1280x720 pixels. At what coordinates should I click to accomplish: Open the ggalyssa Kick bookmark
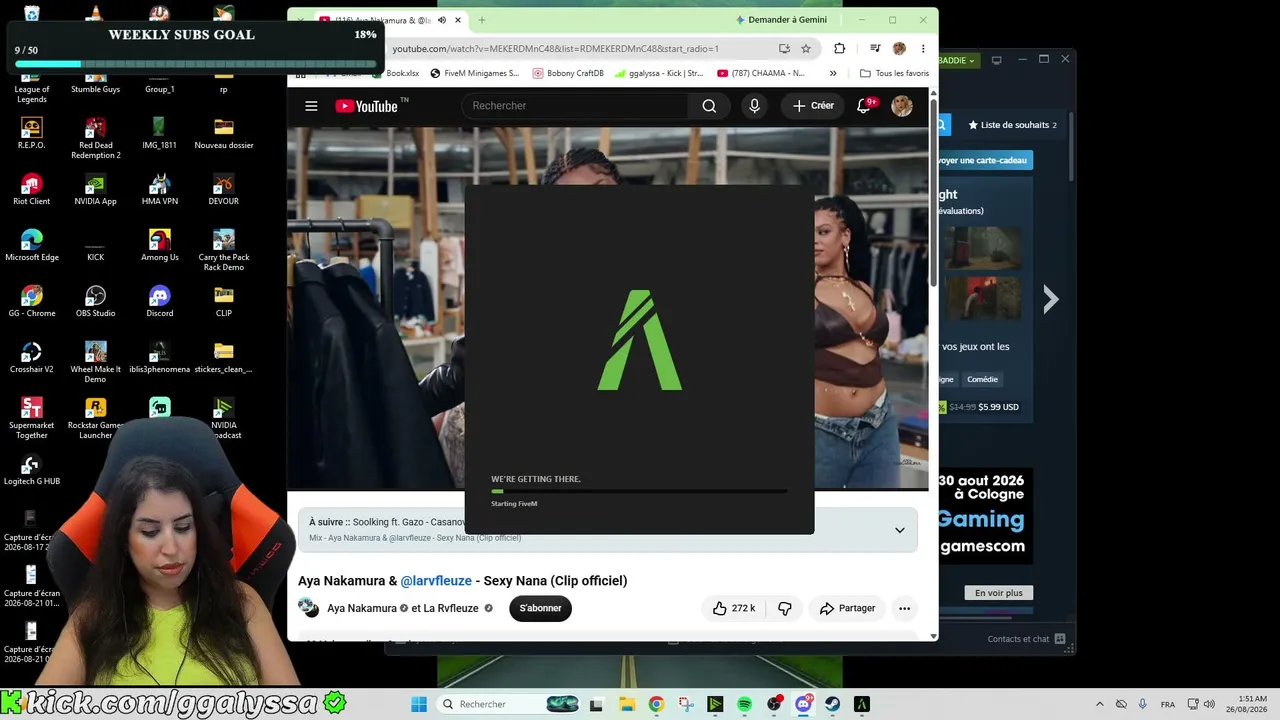[x=660, y=73]
